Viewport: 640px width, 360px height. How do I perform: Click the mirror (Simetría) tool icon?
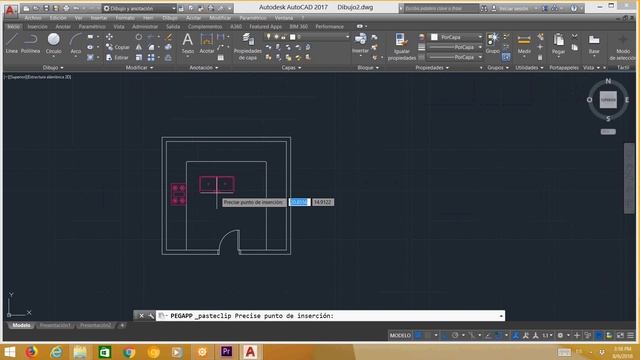(139, 47)
